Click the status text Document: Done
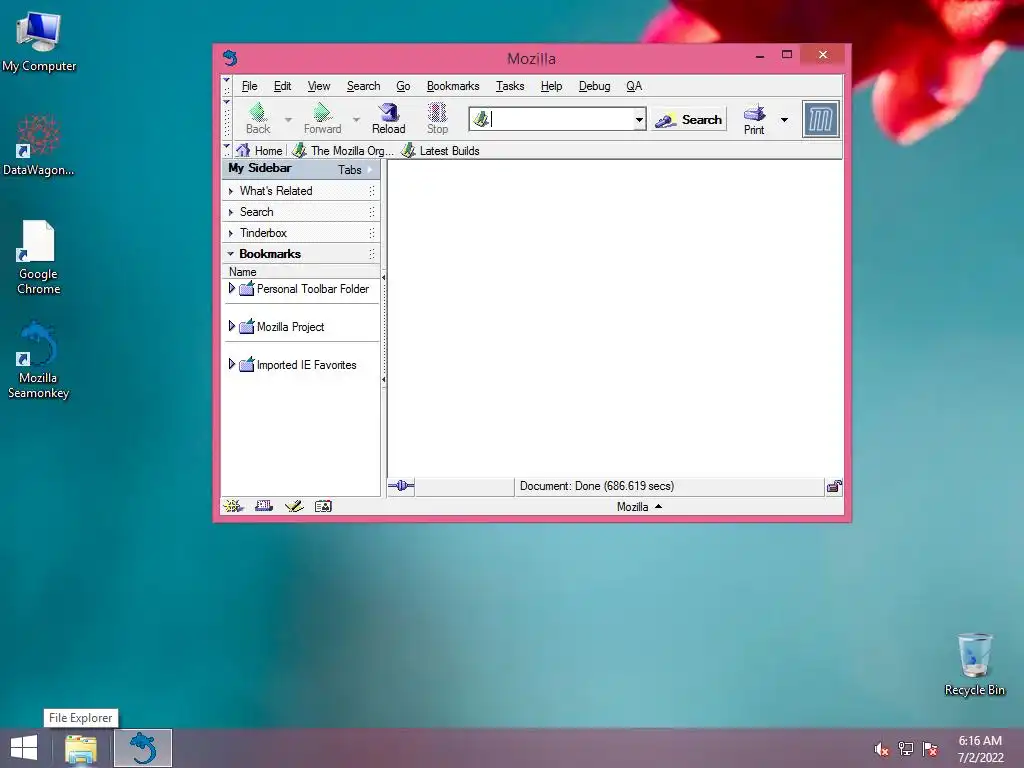 [x=597, y=486]
